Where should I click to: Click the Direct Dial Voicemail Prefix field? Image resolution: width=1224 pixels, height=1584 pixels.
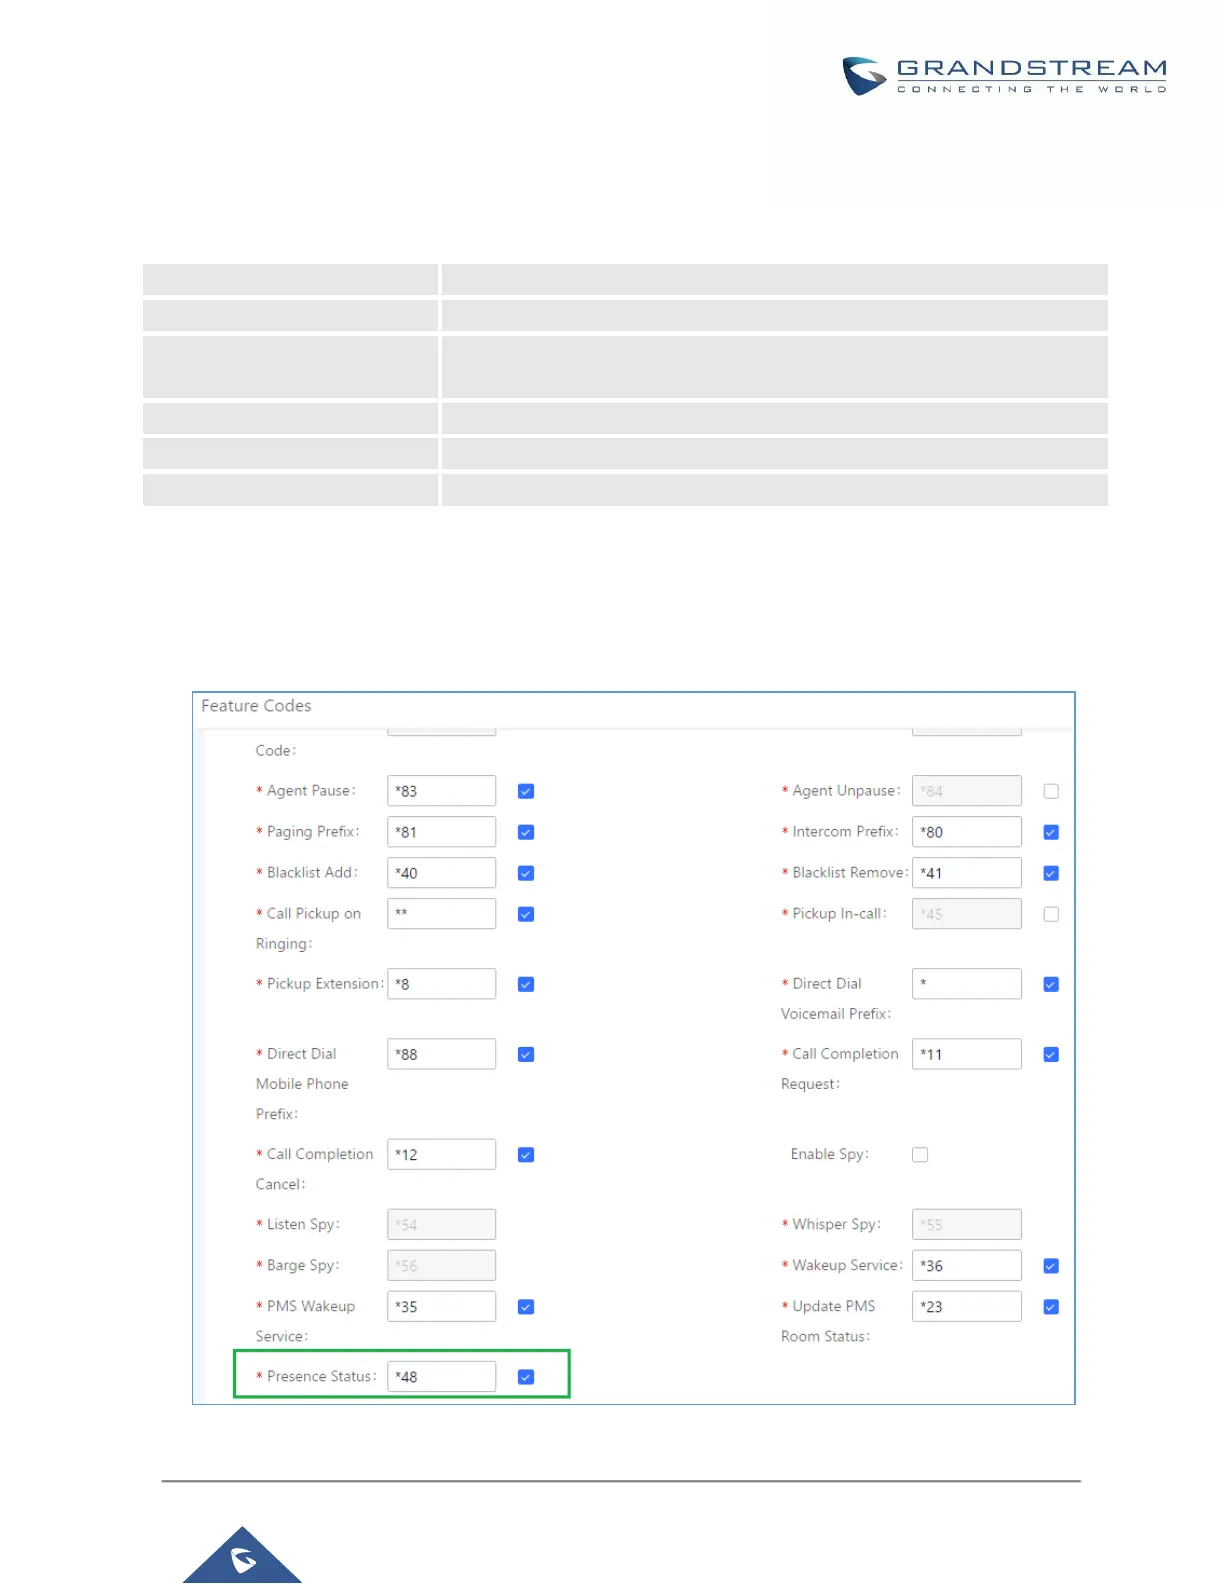point(967,983)
